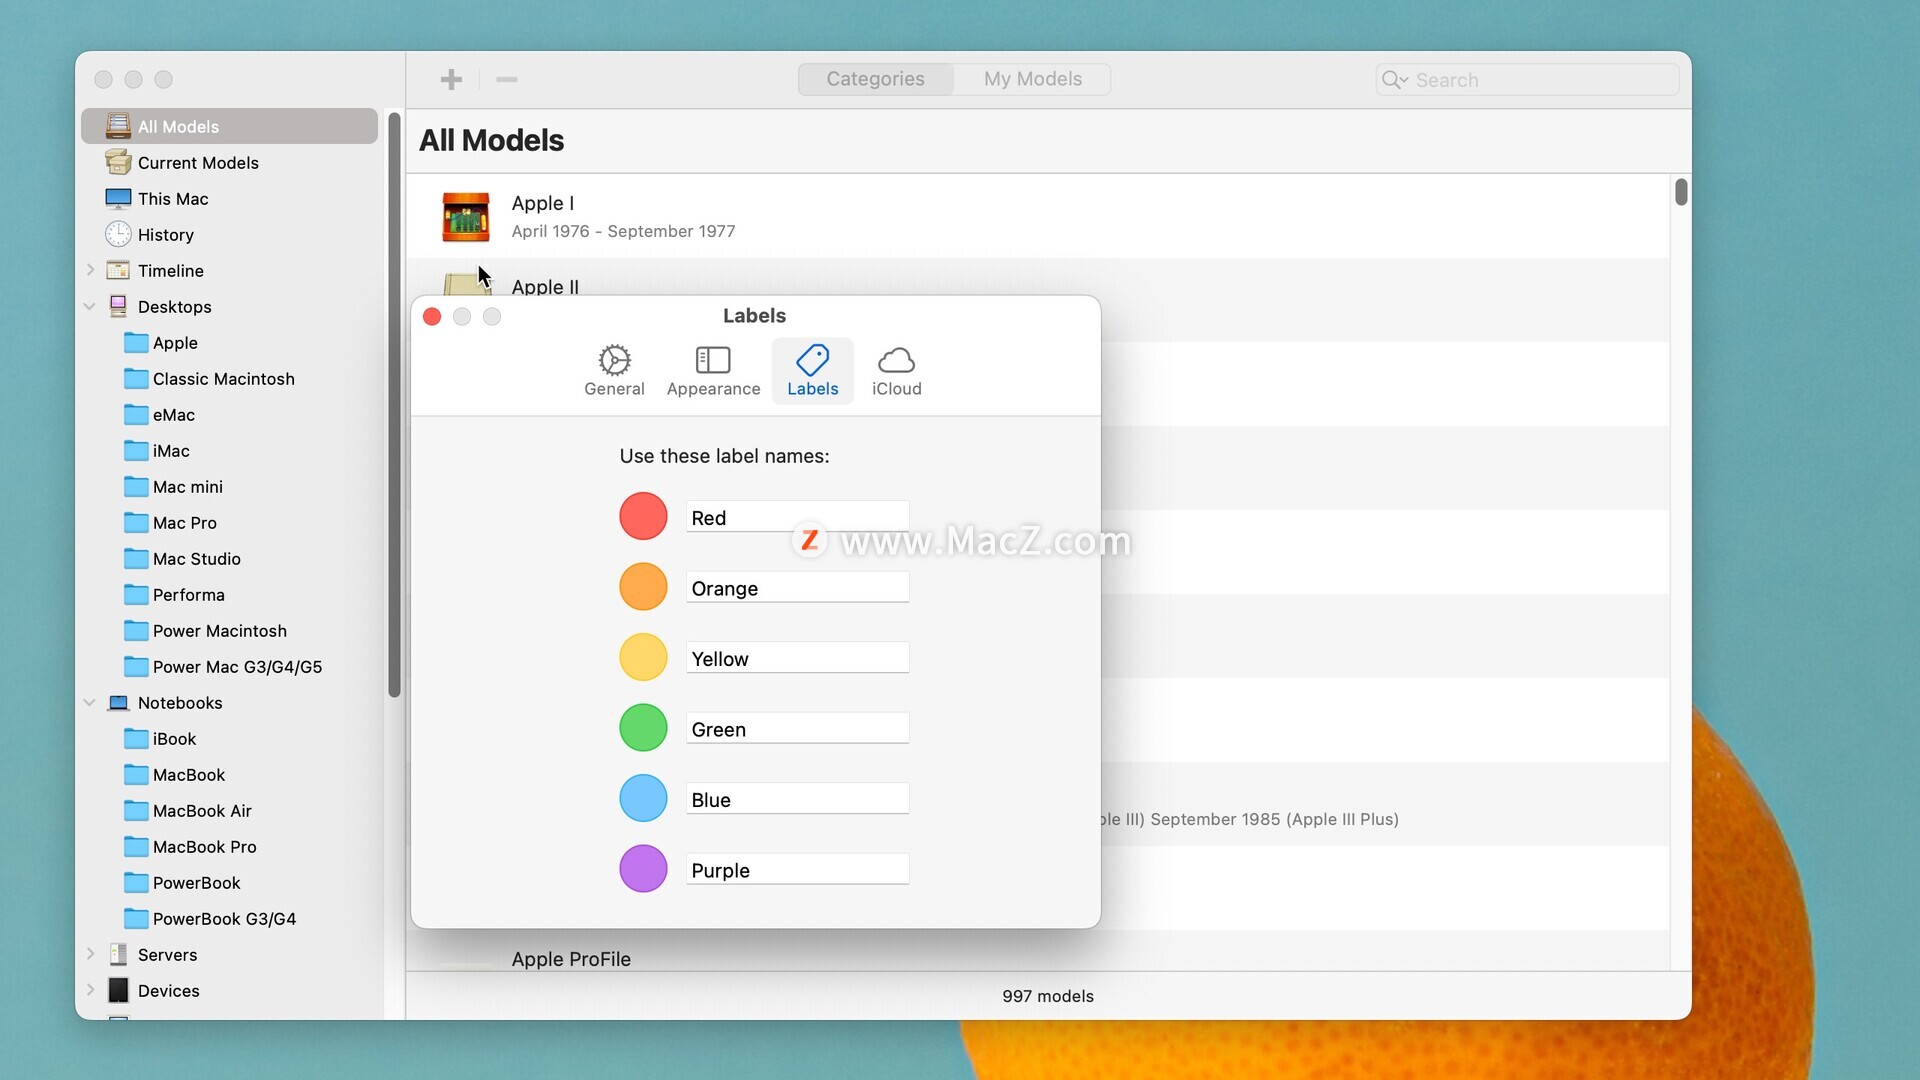Open the History clock icon
Screen dimensions: 1920x1080
point(118,234)
